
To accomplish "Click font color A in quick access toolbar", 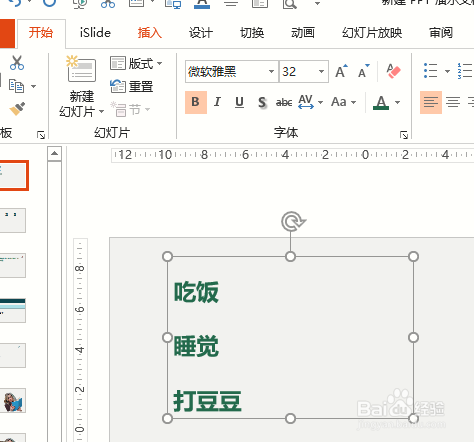I will (x=202, y=3).
